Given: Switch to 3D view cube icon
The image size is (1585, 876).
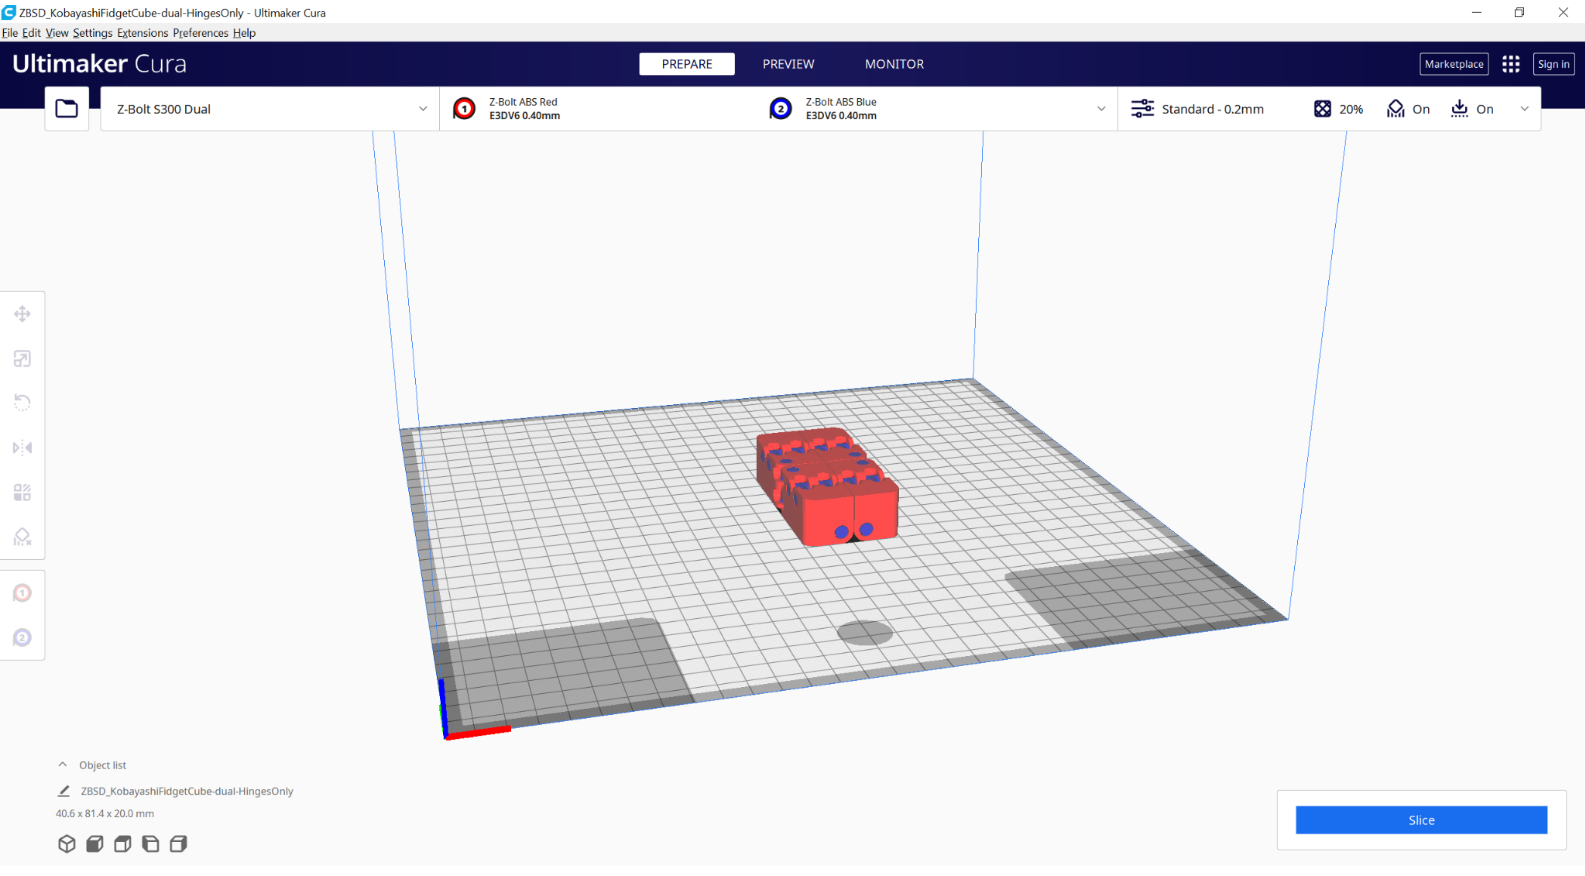Looking at the screenshot, I should 67,844.
